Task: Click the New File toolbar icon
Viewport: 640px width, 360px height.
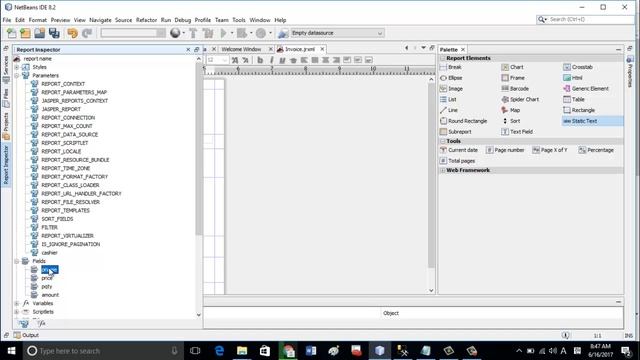Action: [x=11, y=33]
